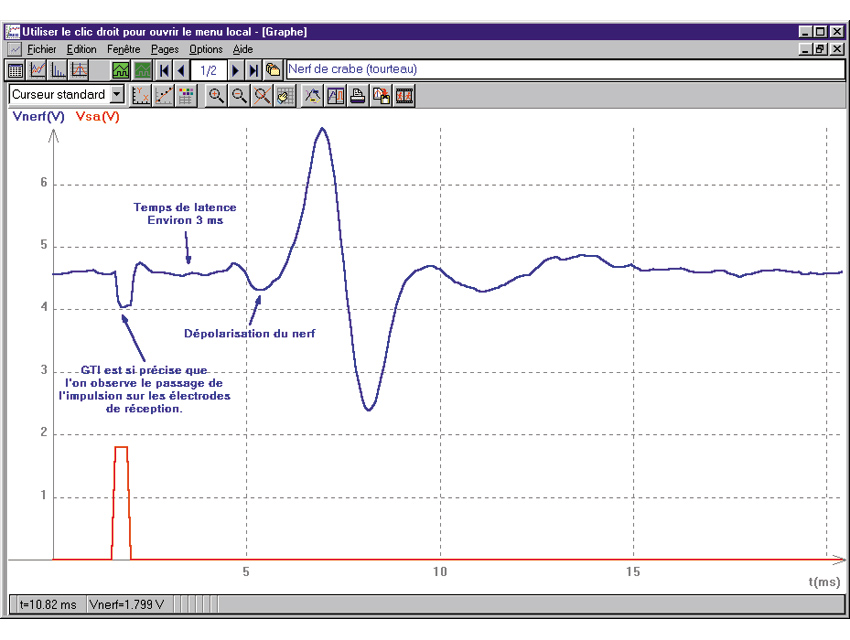Click the zoom out magnifier
The image size is (850, 640).
pos(239,96)
